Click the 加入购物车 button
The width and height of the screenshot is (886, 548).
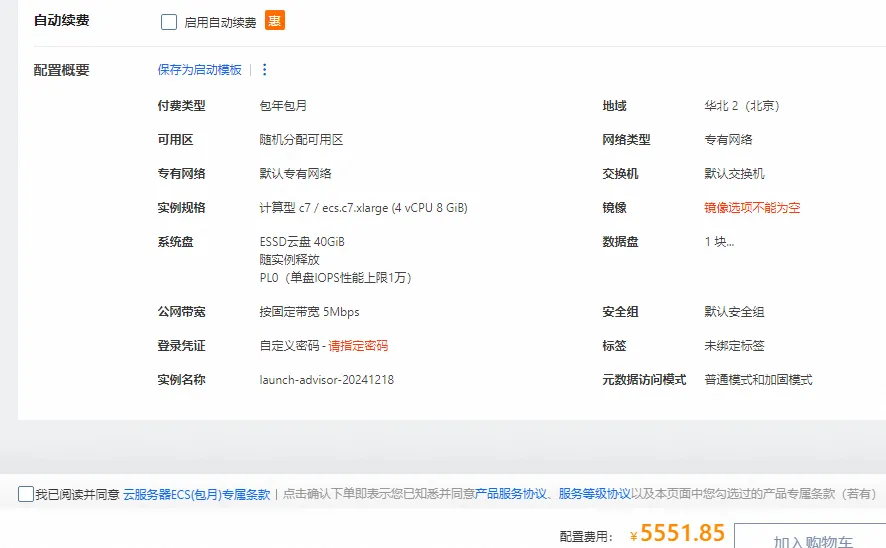pyautogui.click(x=811, y=540)
